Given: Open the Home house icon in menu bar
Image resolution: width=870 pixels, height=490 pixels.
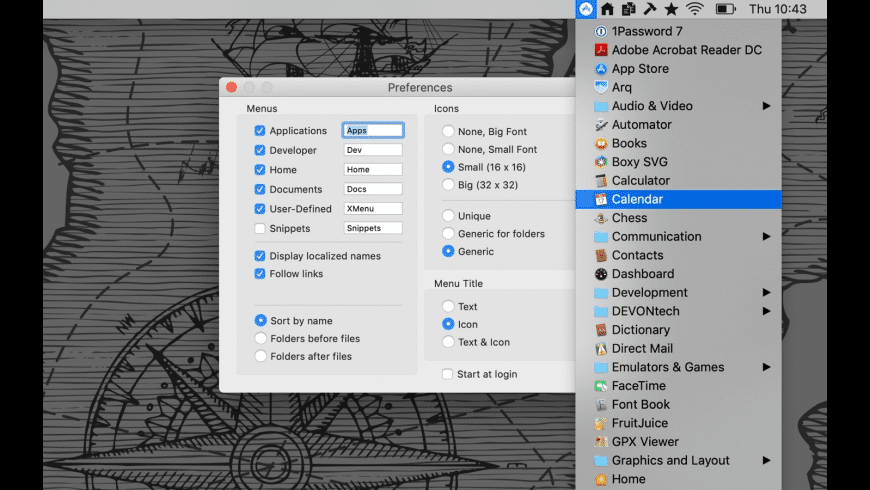Looking at the screenshot, I should (608, 9).
